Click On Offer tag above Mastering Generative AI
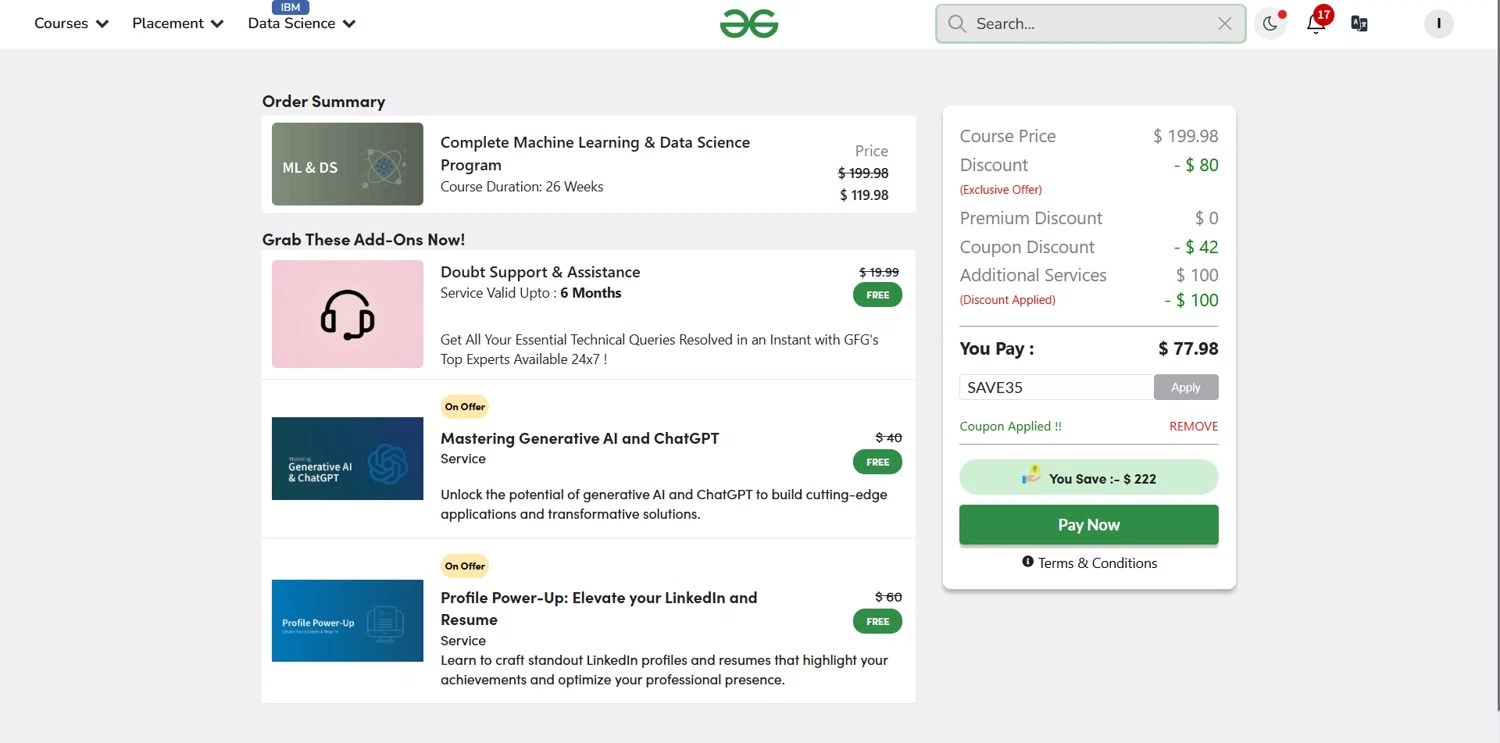The height and width of the screenshot is (743, 1500). pos(465,406)
